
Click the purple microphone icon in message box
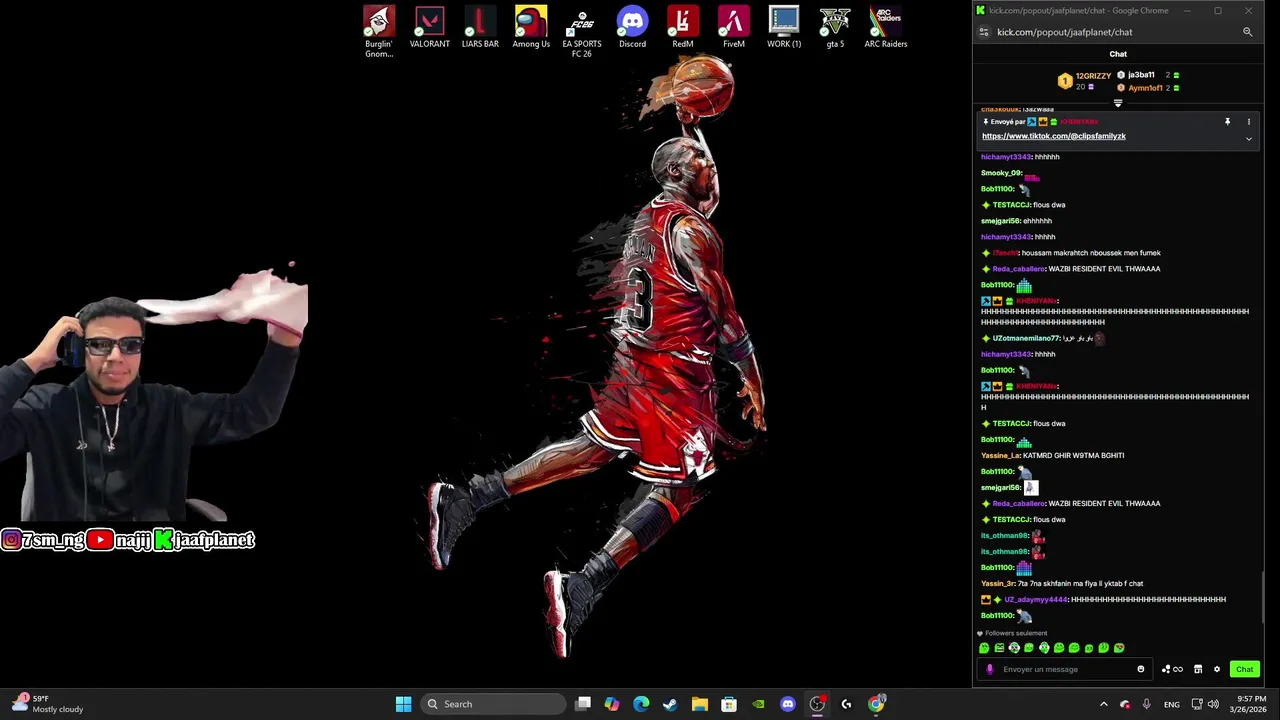[x=990, y=669]
